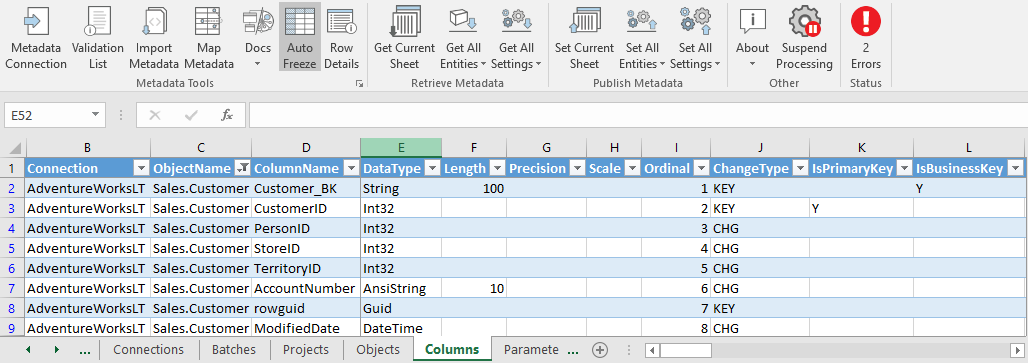Show Row Details
Viewport: 1028px width, 363px height.
tap(342, 37)
